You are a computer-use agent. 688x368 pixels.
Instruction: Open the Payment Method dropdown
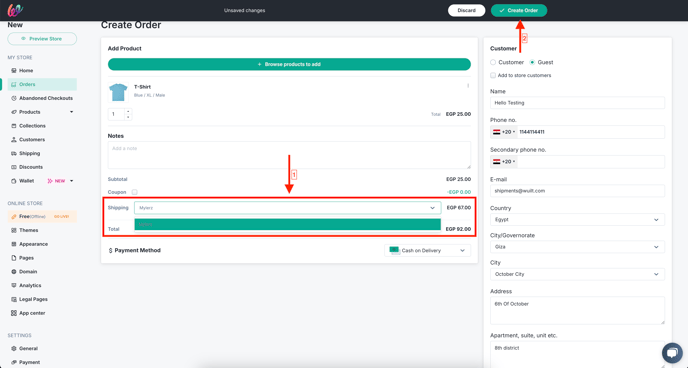[427, 250]
